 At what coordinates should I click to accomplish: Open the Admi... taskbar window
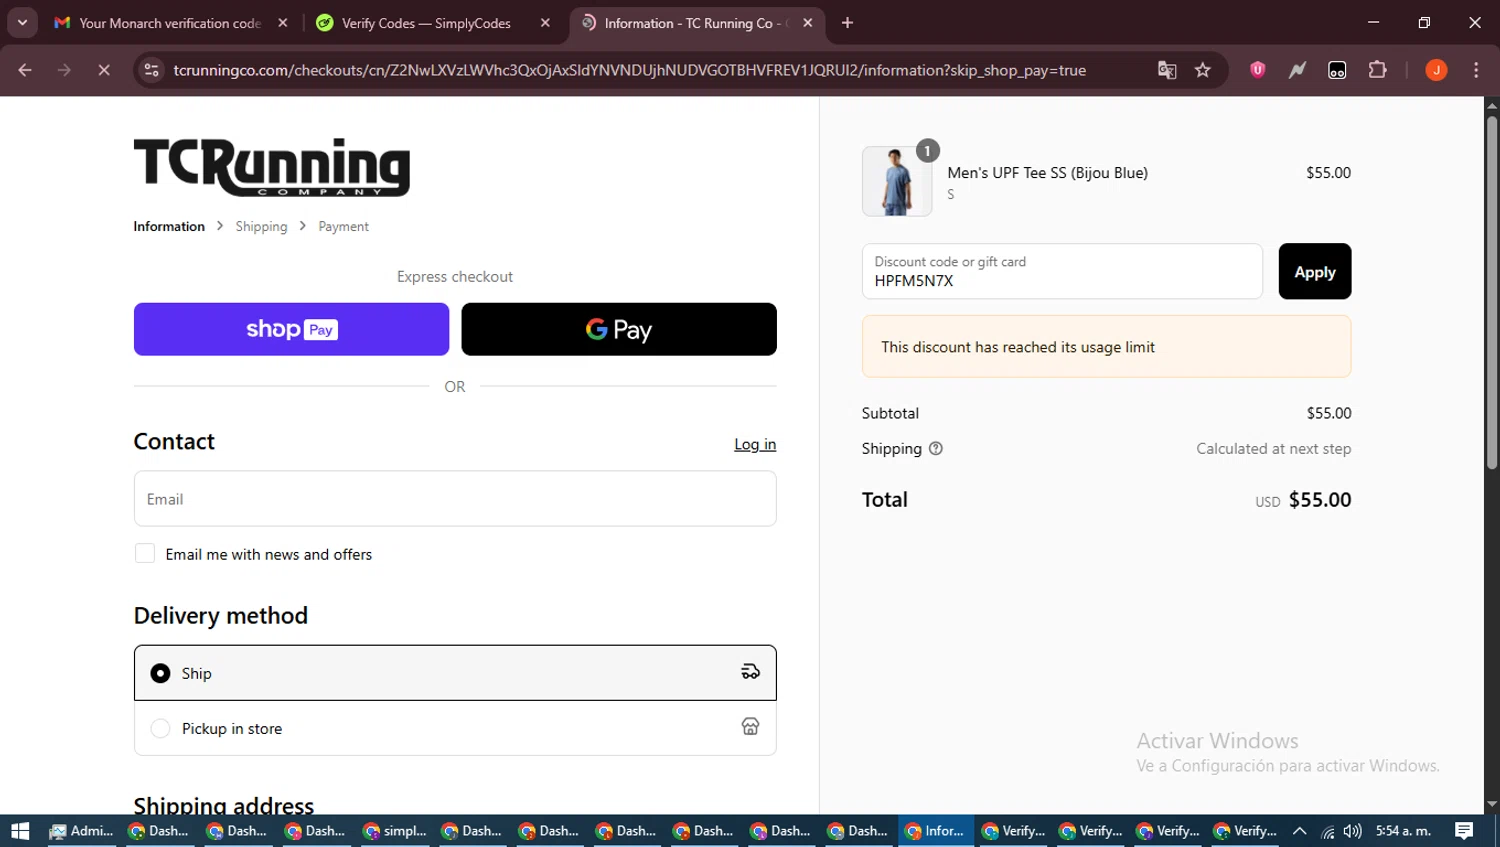[82, 831]
